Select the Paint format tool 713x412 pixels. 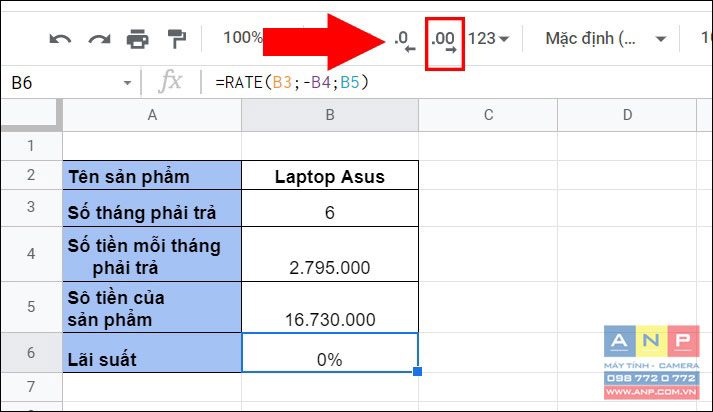176,39
